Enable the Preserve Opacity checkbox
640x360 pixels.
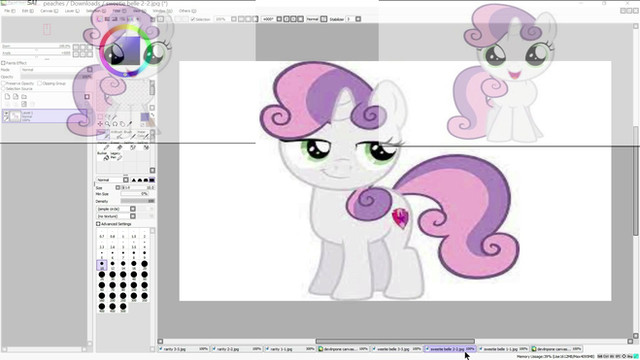tap(3, 83)
